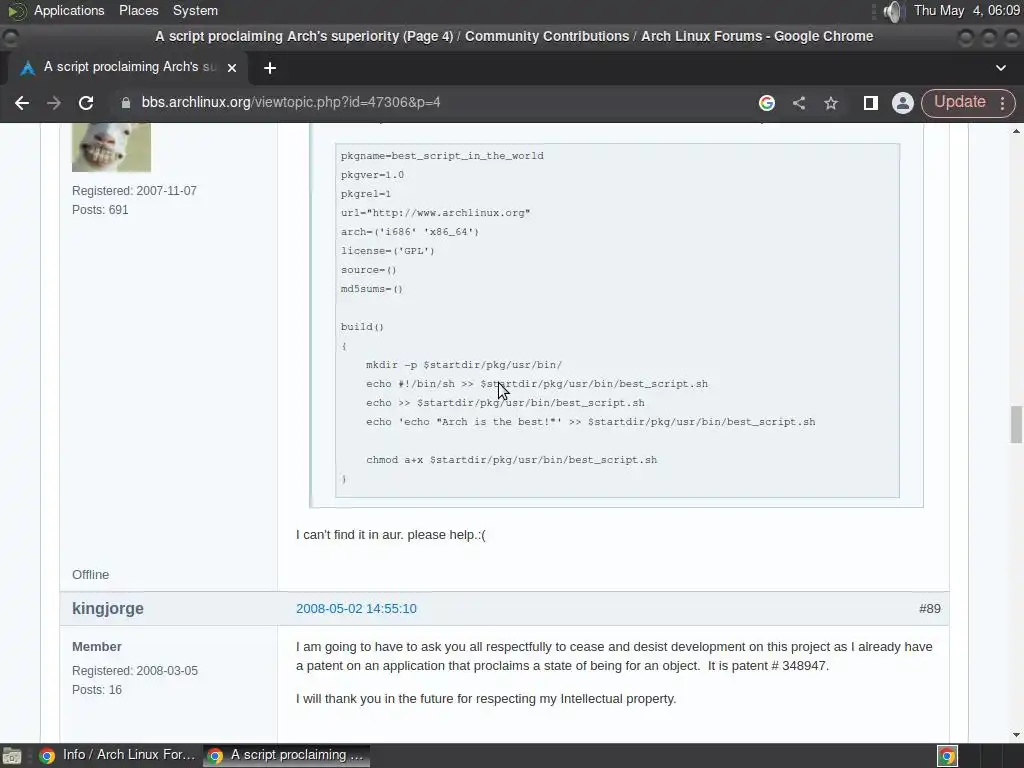This screenshot has height=768, width=1024.
Task: Click the date and time clock
Action: pyautogui.click(x=967, y=10)
